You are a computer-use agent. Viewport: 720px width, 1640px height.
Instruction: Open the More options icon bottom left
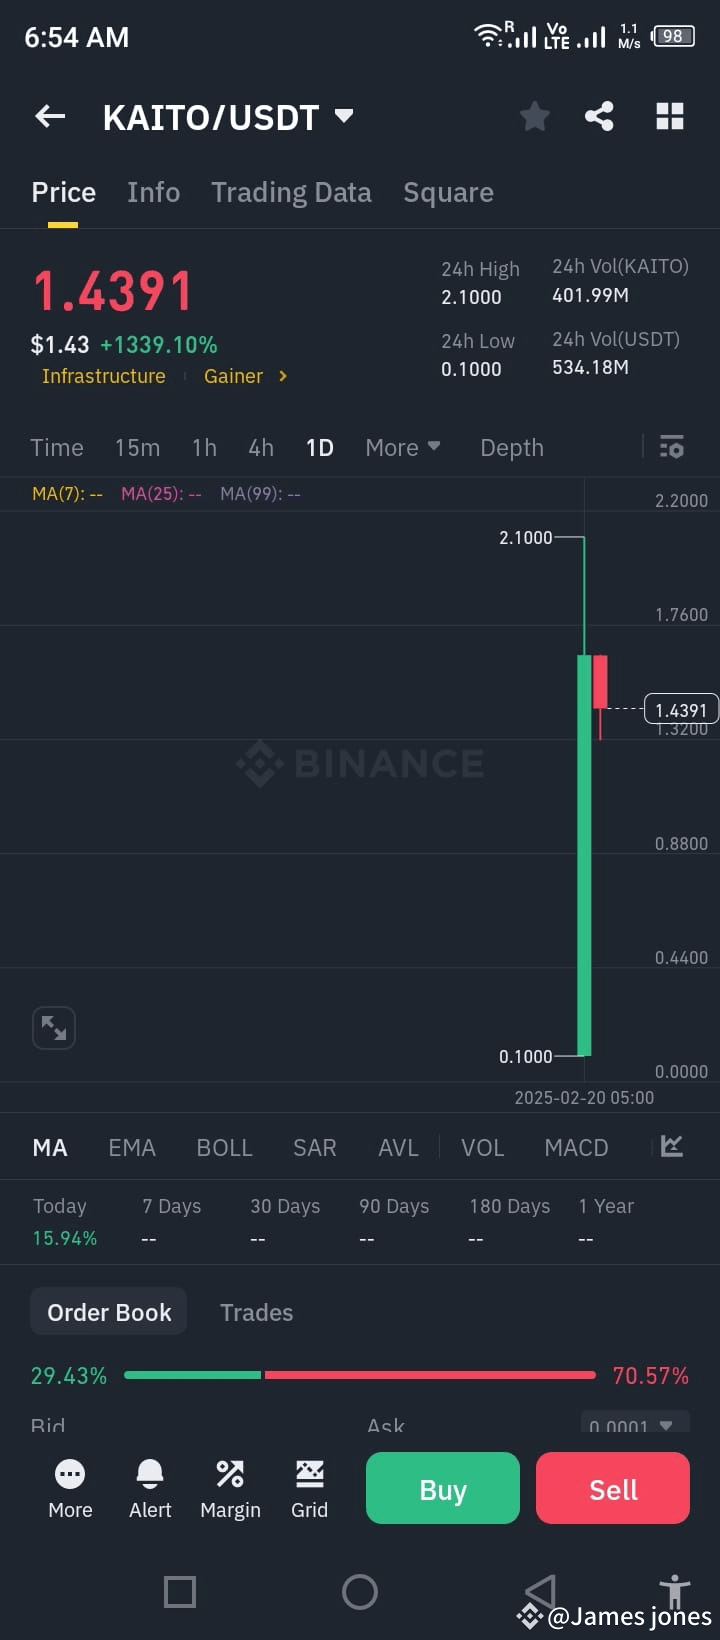click(69, 1488)
